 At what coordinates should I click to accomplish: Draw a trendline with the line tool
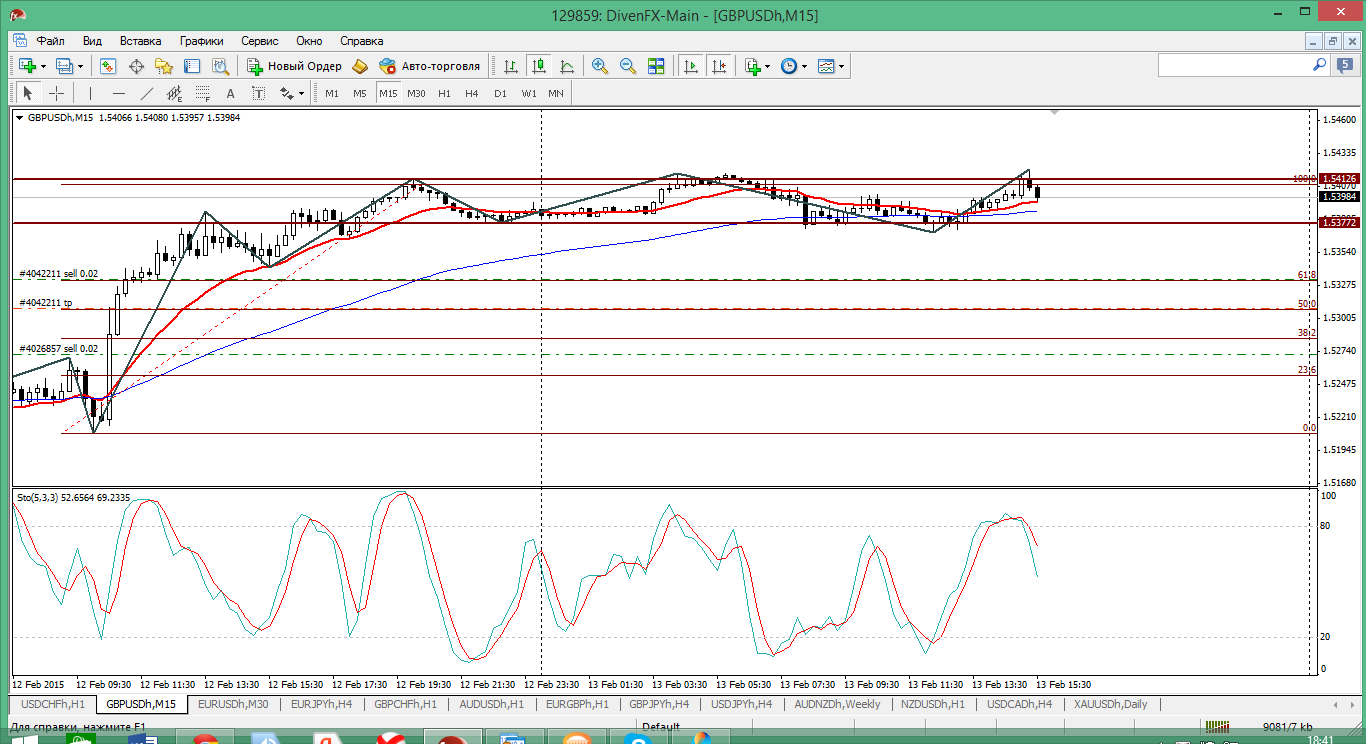coord(147,93)
